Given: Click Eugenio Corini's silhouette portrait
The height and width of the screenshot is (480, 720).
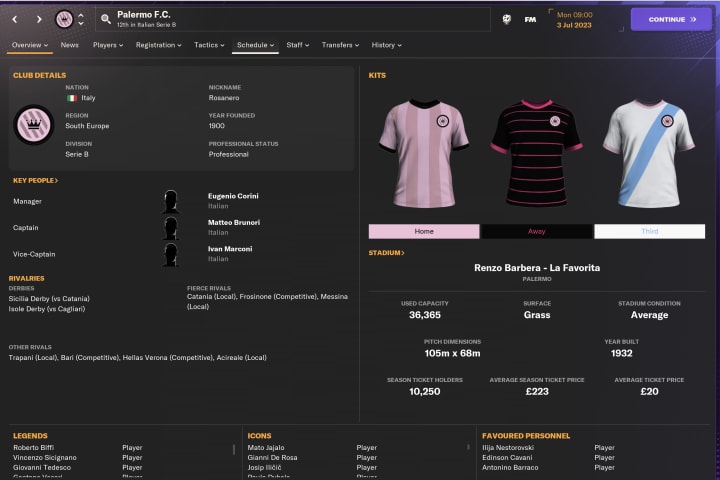Looking at the screenshot, I should [x=170, y=201].
